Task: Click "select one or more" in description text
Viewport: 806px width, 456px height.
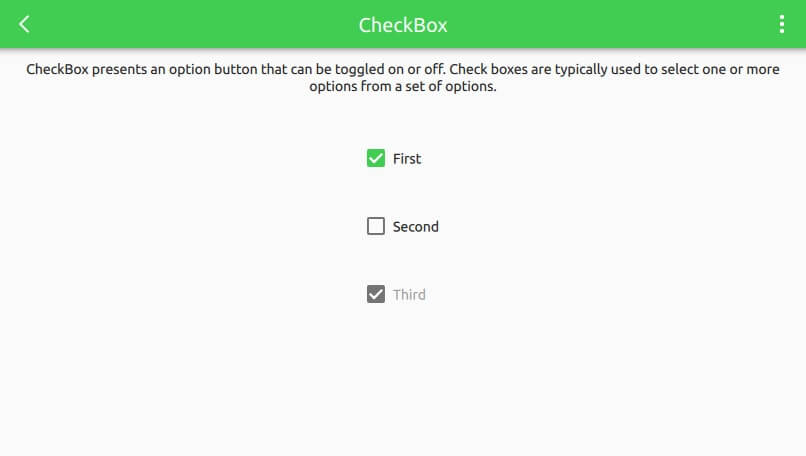Action: tap(722, 69)
